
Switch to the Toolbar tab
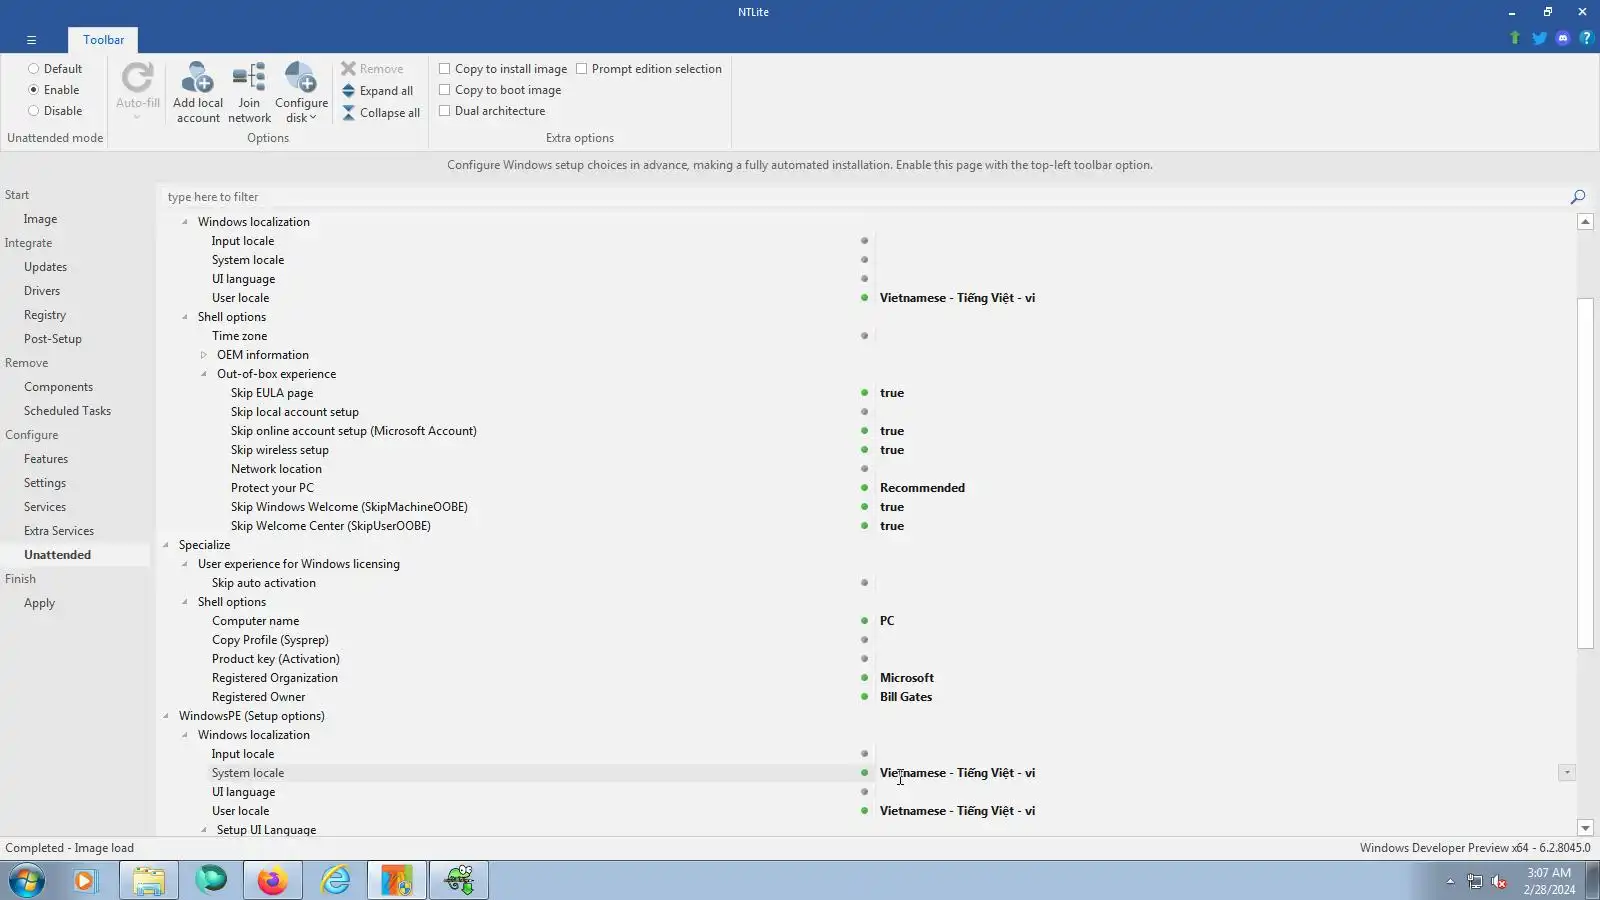(103, 40)
